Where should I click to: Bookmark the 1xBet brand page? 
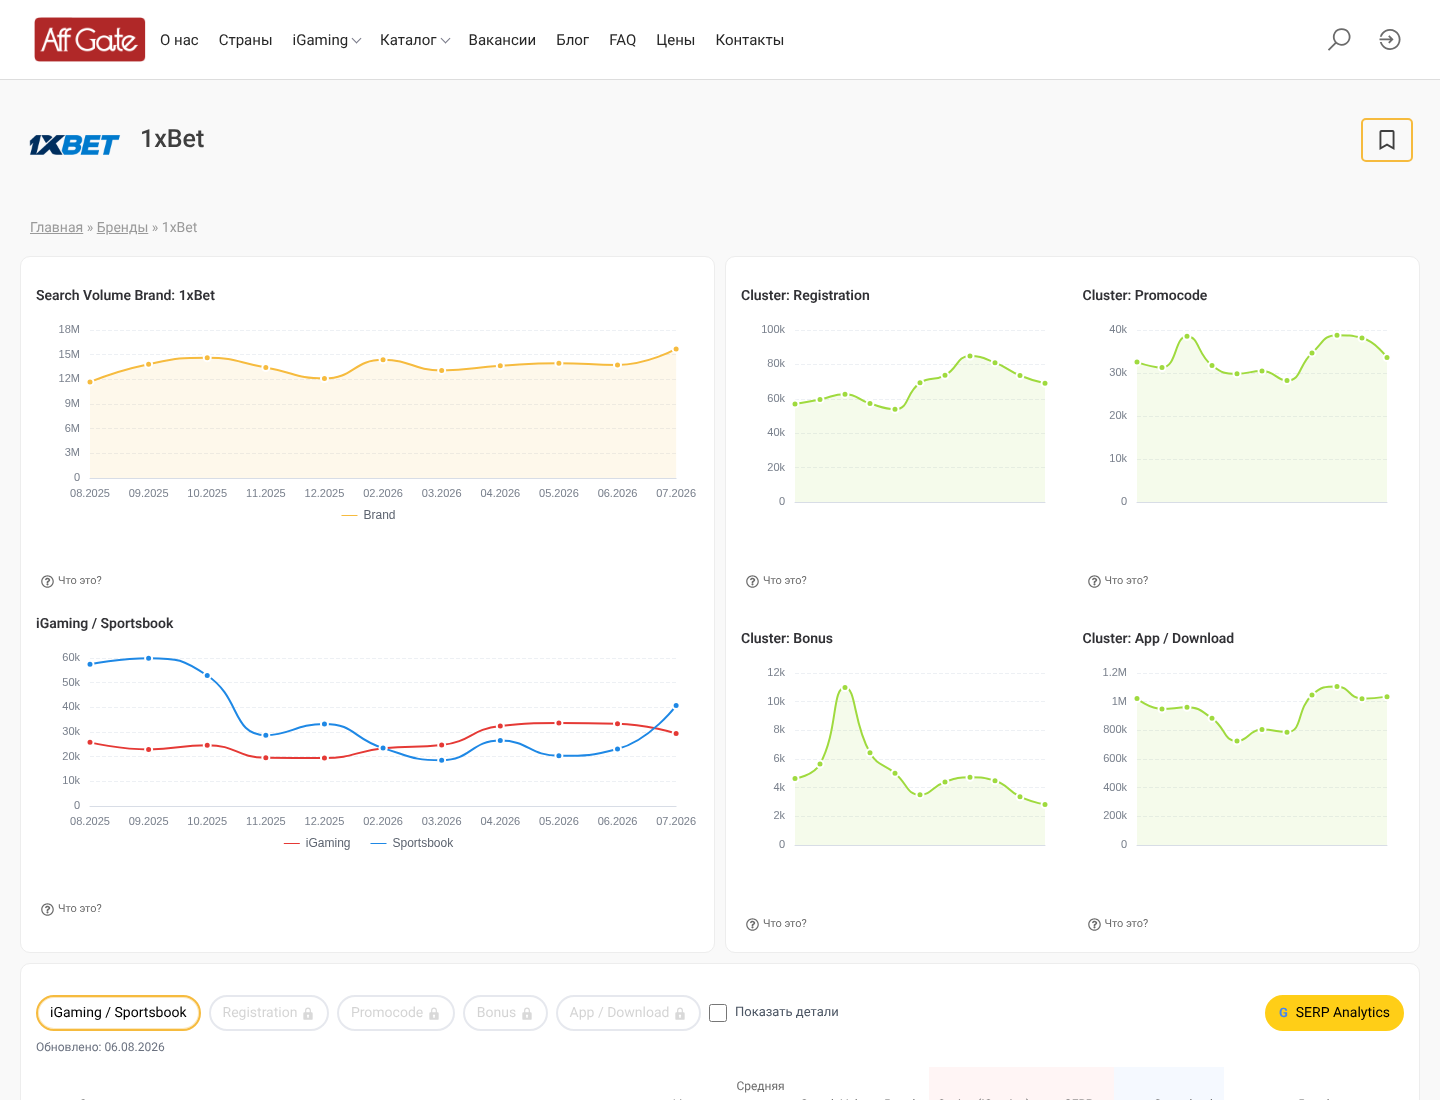[x=1387, y=140]
